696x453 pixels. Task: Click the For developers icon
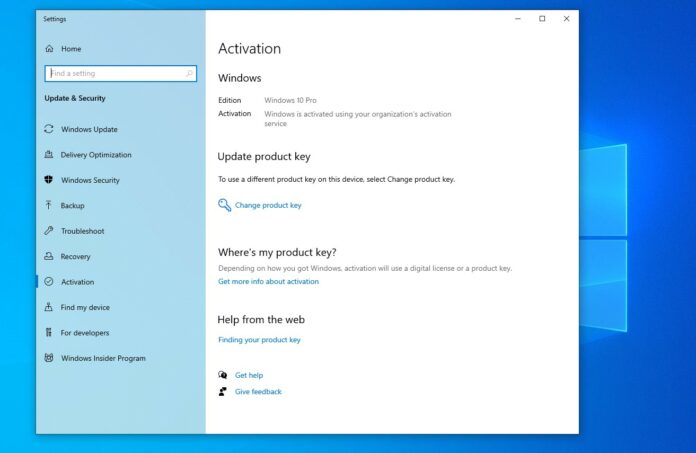(48, 332)
